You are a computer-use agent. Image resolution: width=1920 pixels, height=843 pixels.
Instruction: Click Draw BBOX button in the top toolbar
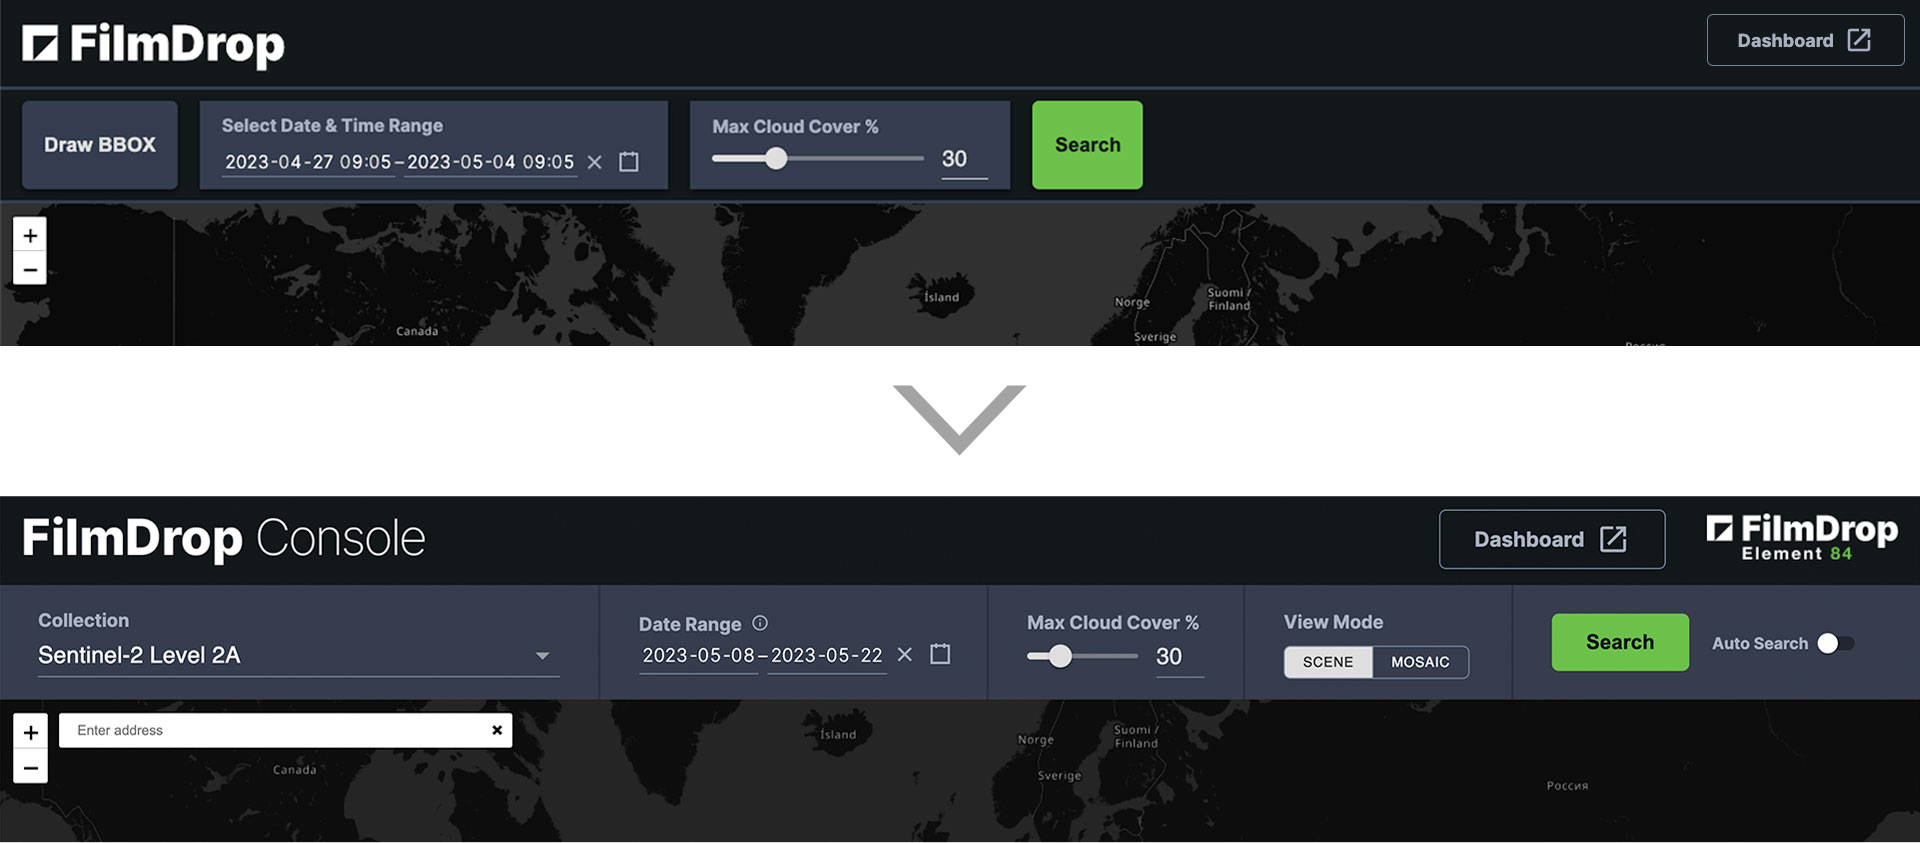pyautogui.click(x=100, y=145)
